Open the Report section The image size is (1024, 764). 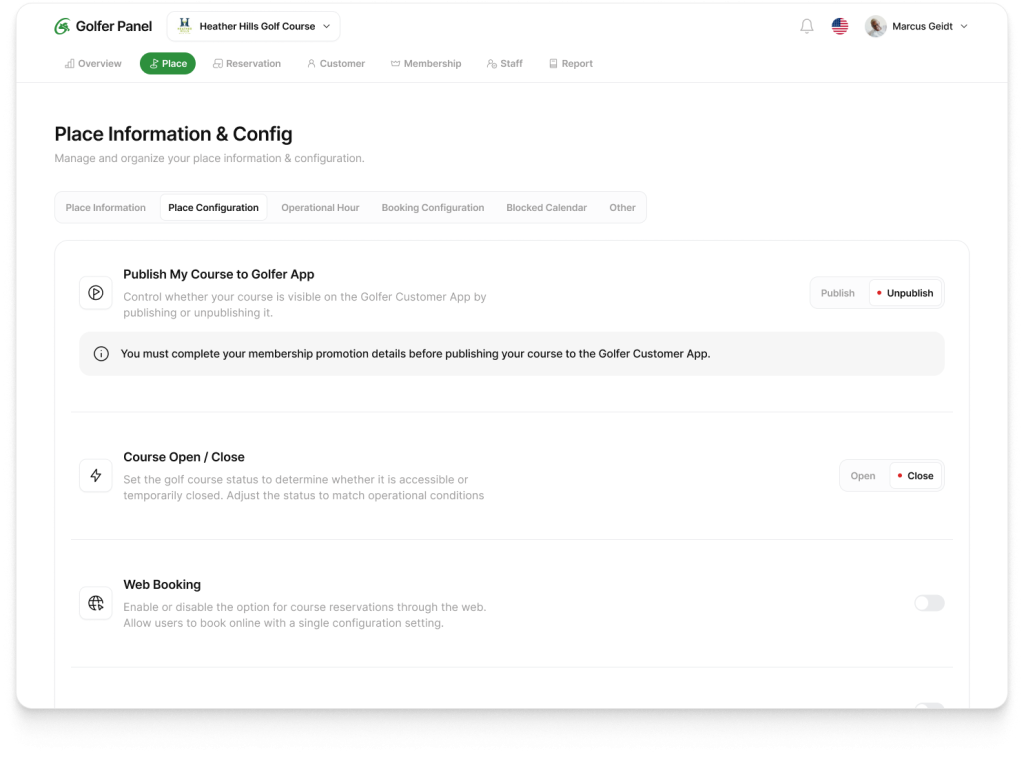571,63
